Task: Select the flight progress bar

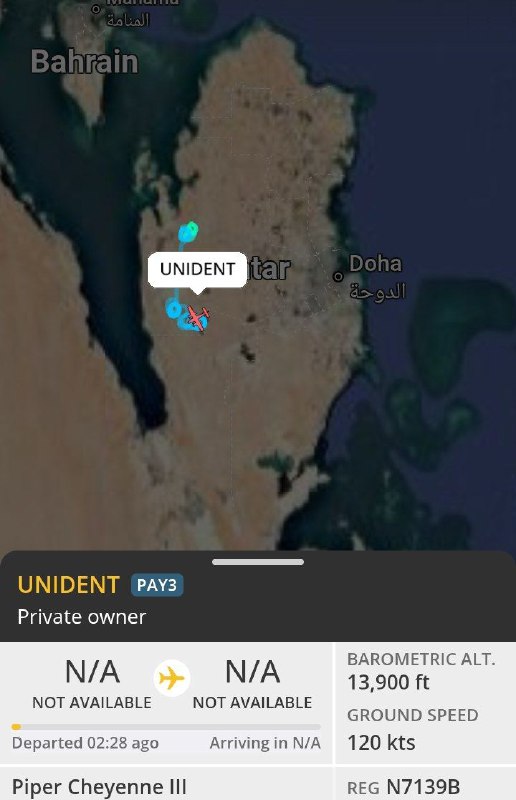Action: (166, 727)
